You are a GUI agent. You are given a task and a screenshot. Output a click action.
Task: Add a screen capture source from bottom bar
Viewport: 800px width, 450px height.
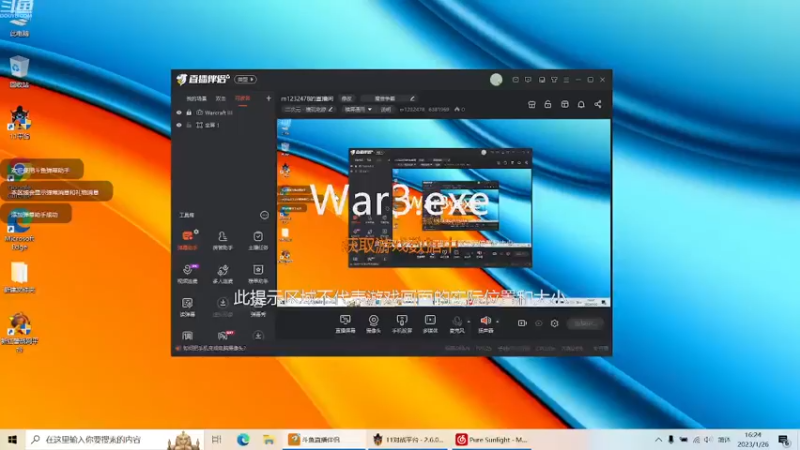345,324
